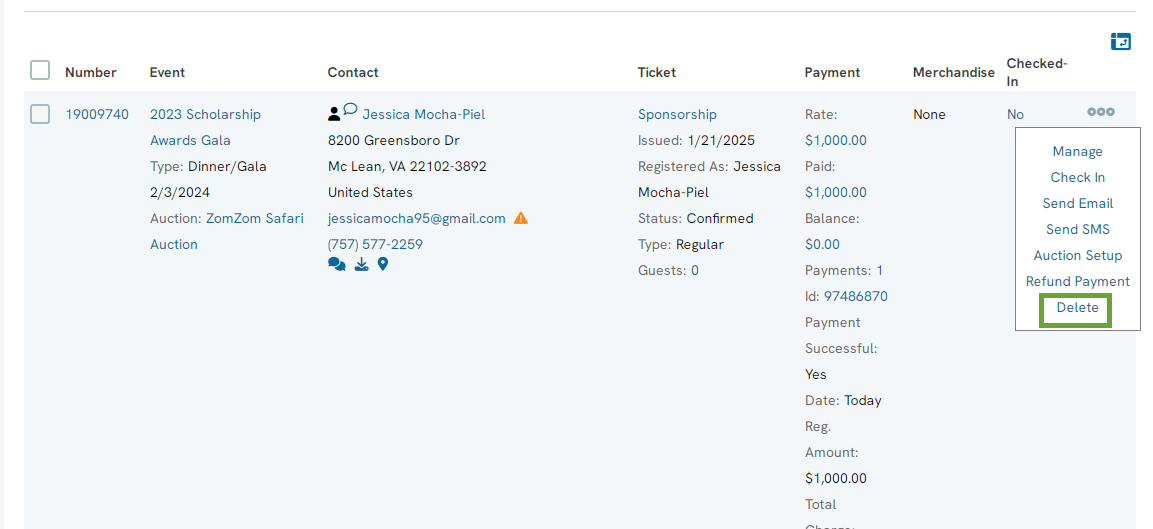Choose Send Email in the actions menu
The image size is (1153, 529).
point(1077,203)
